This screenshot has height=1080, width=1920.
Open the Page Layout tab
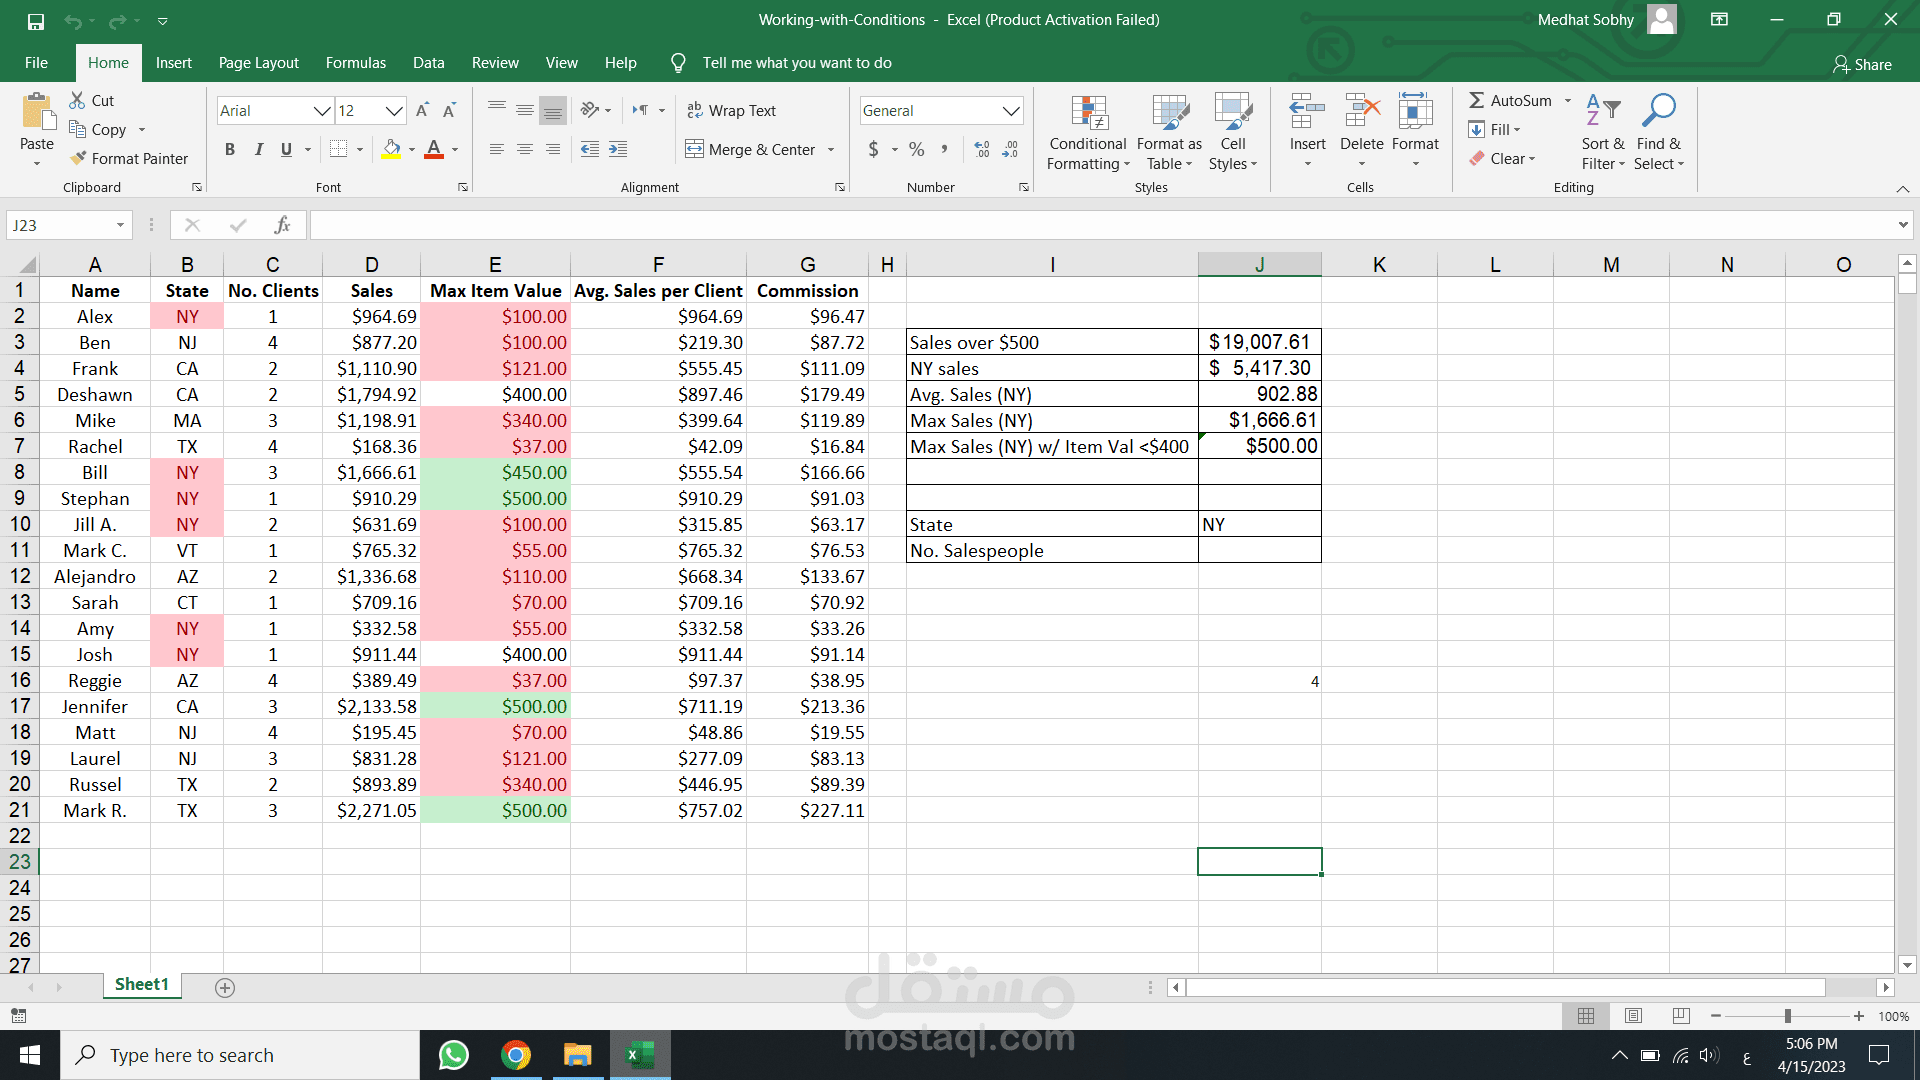click(x=258, y=62)
